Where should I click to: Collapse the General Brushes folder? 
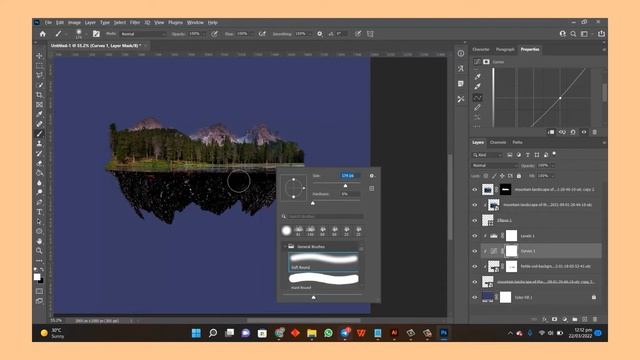point(285,247)
